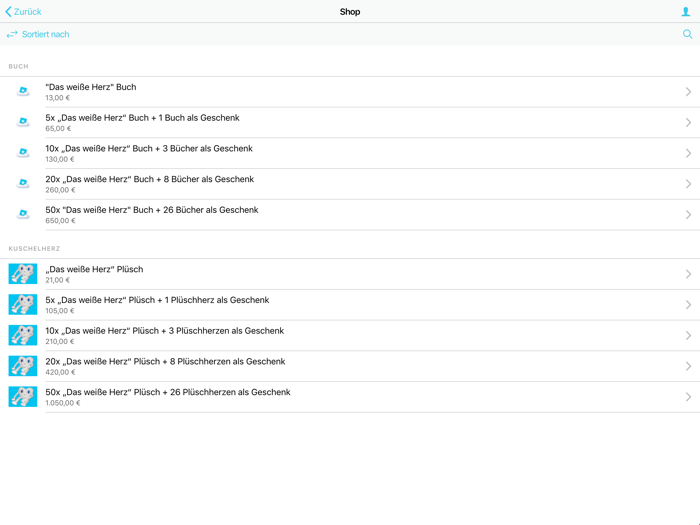This screenshot has width=700, height=525.
Task: Expand 10x Buch + 3 Bücher chevron
Action: coord(688,153)
